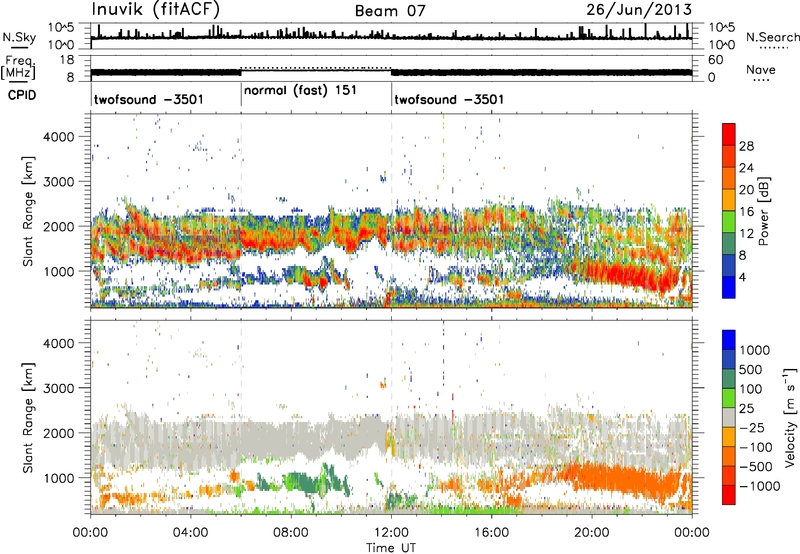Click the "28" label on the Power color bar
This screenshot has width=800, height=554.
coord(746,146)
